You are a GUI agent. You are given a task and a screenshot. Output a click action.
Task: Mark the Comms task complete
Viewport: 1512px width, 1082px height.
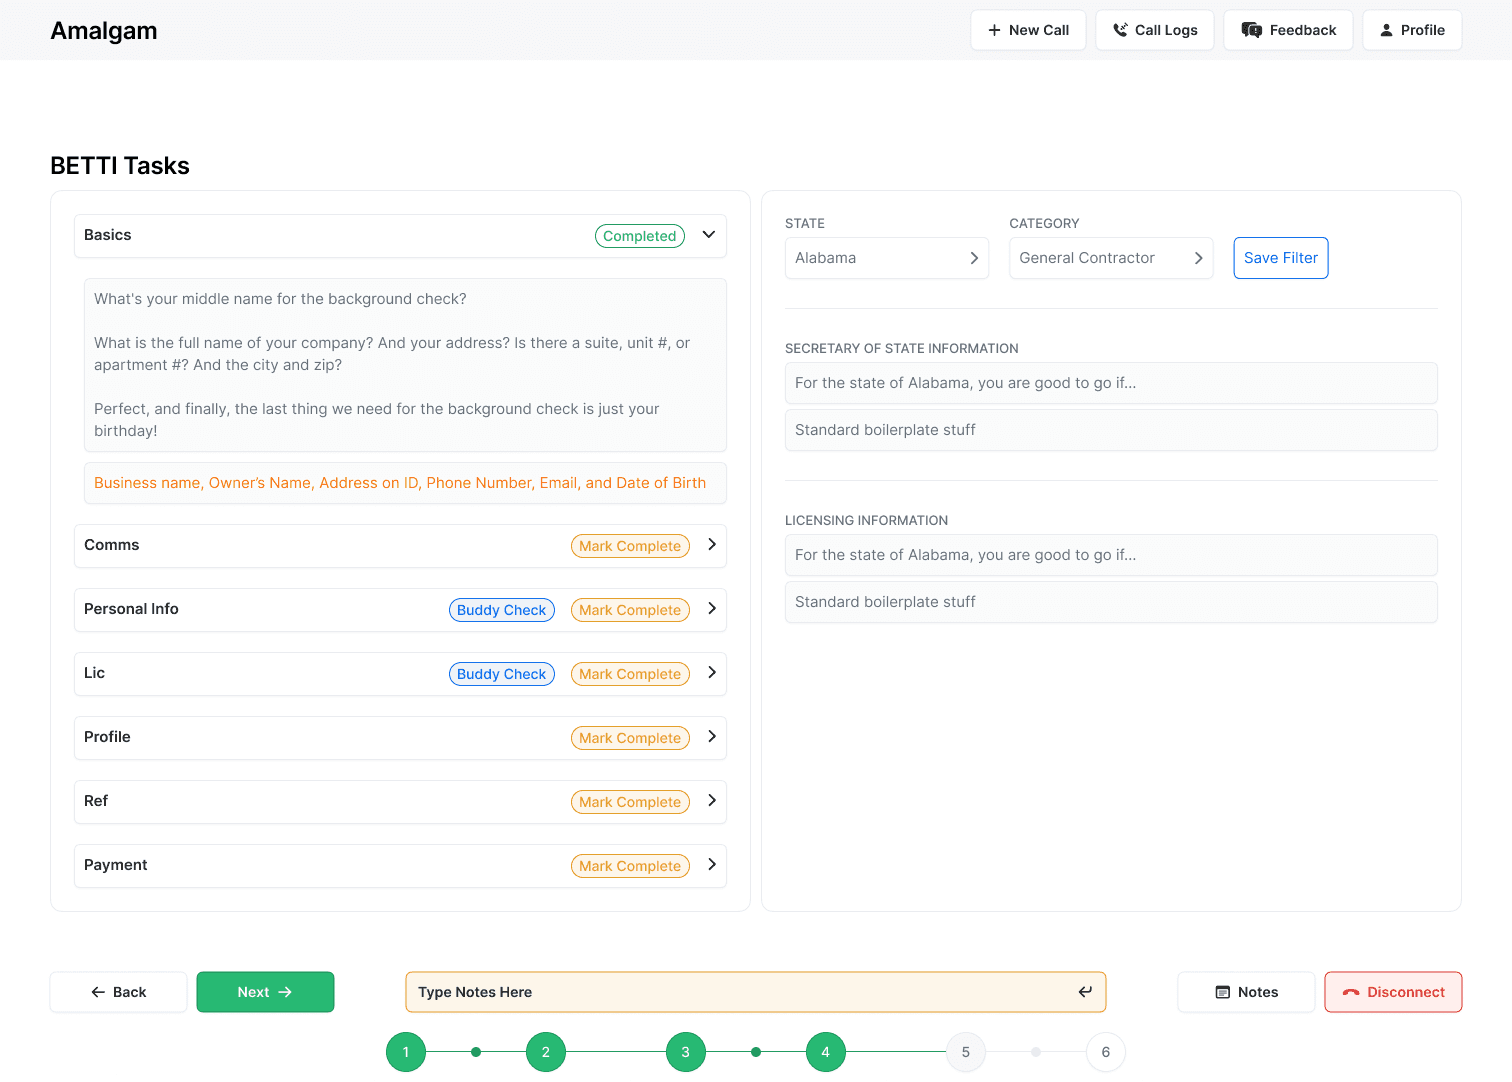coord(630,546)
